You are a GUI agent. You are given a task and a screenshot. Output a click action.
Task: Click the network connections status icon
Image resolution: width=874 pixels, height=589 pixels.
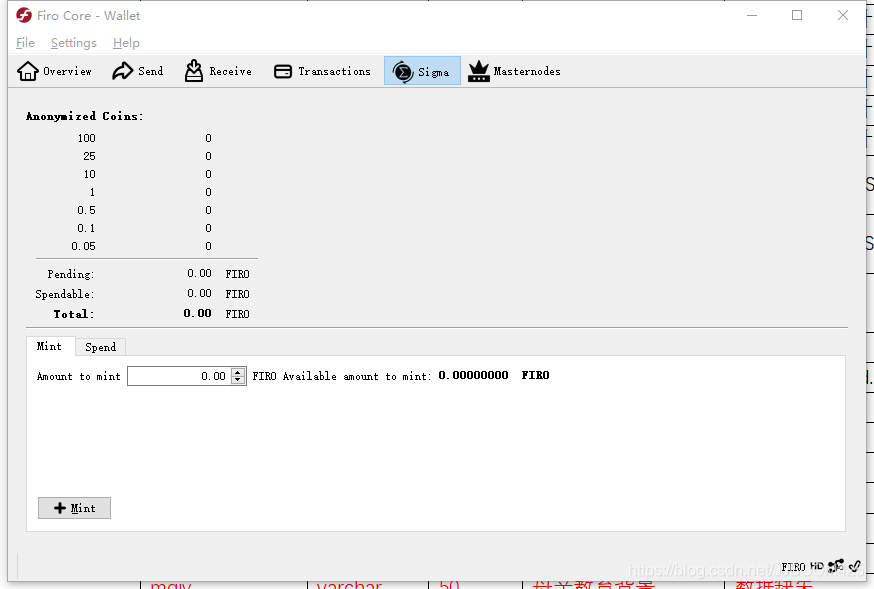836,566
